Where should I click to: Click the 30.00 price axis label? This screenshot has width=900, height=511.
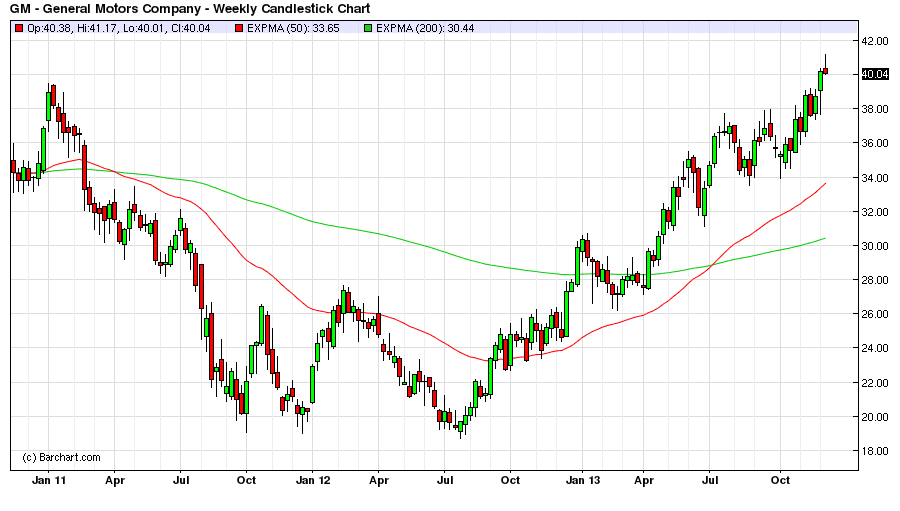pyautogui.click(x=875, y=246)
